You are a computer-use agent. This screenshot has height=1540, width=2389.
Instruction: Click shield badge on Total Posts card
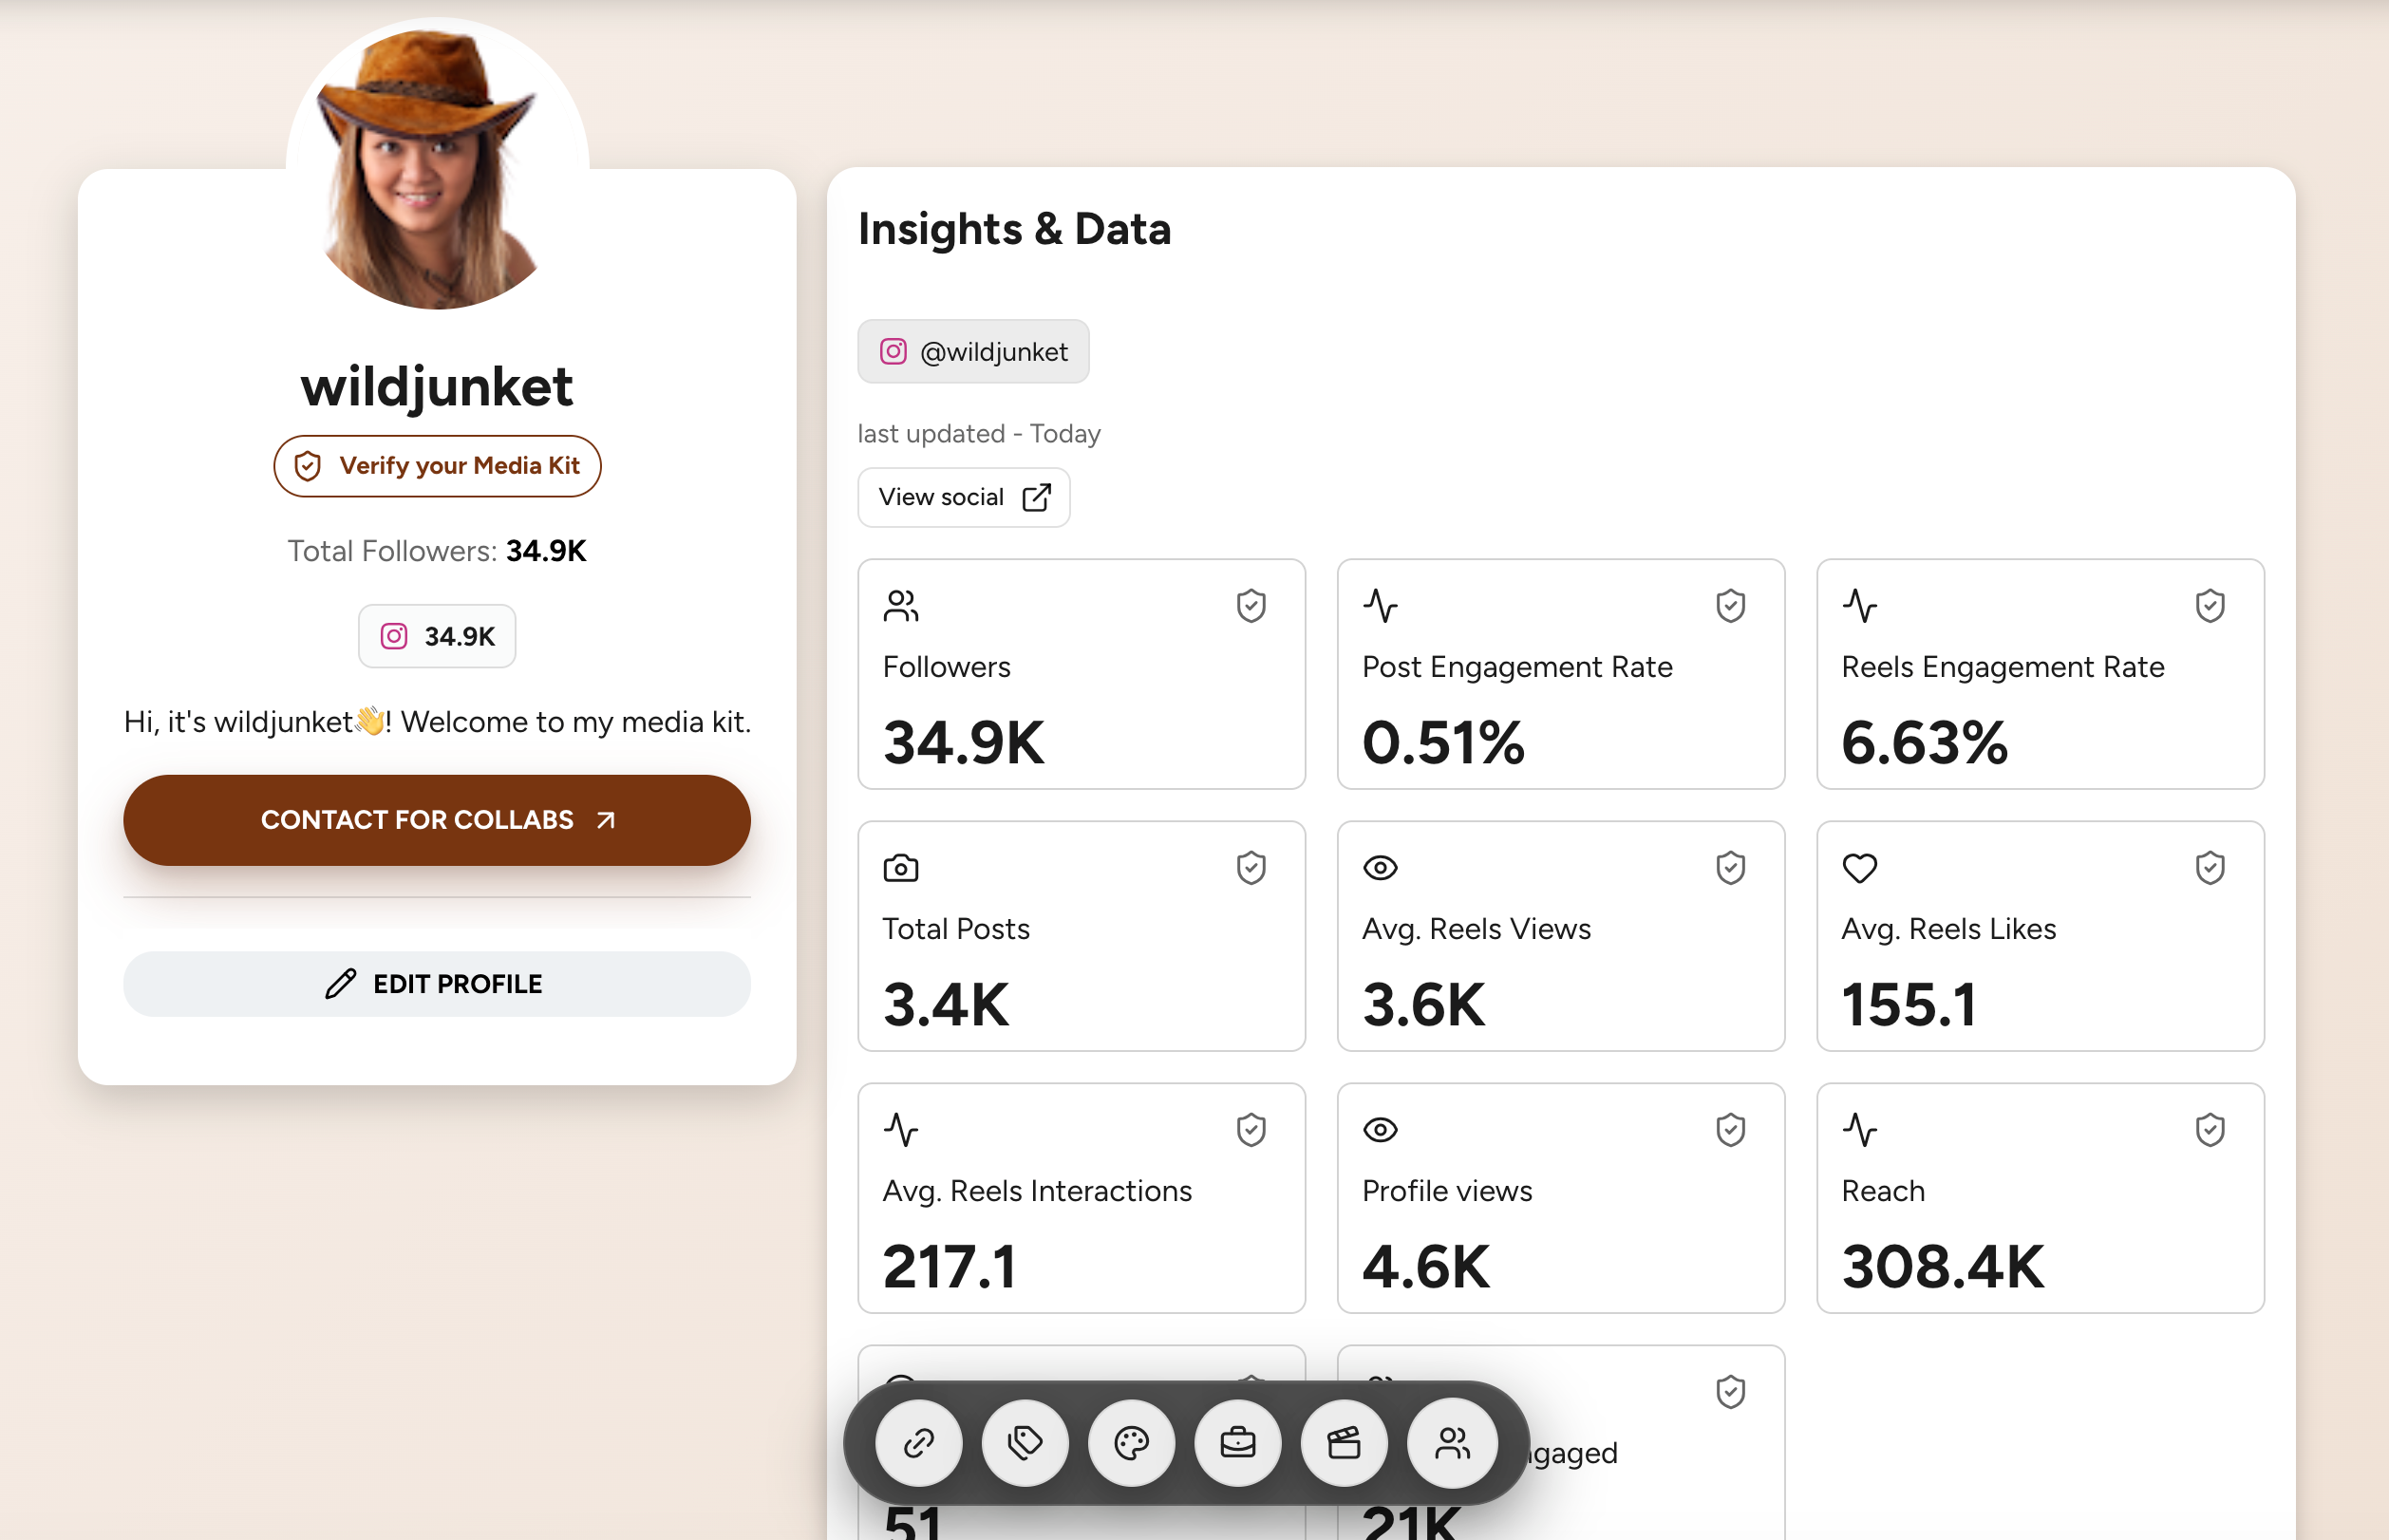tap(1251, 867)
